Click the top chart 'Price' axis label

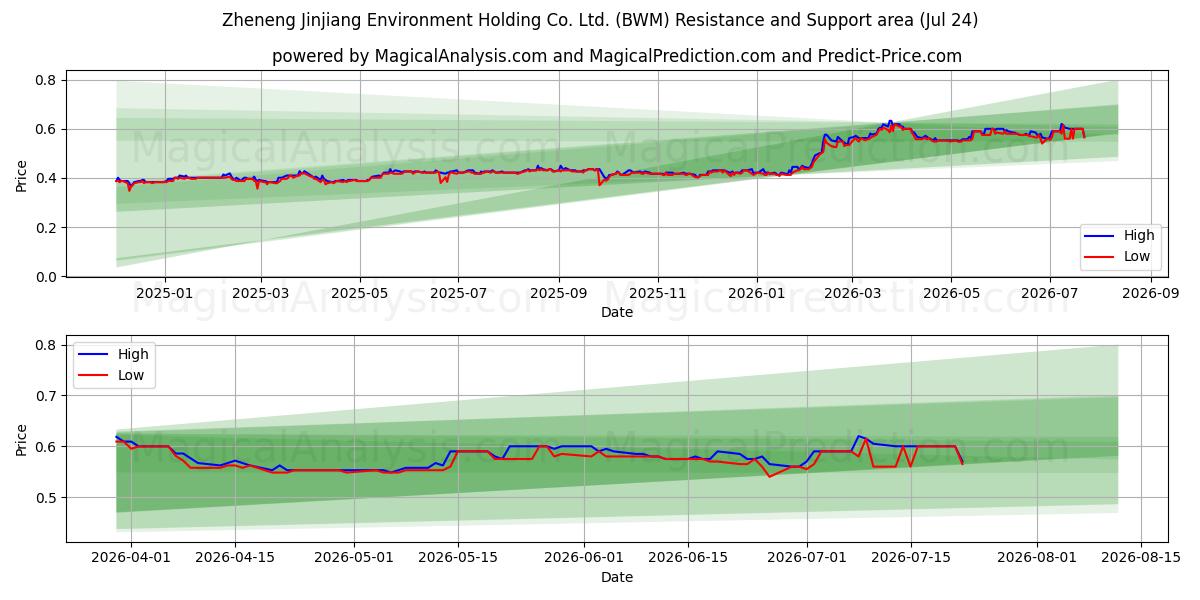[22, 177]
